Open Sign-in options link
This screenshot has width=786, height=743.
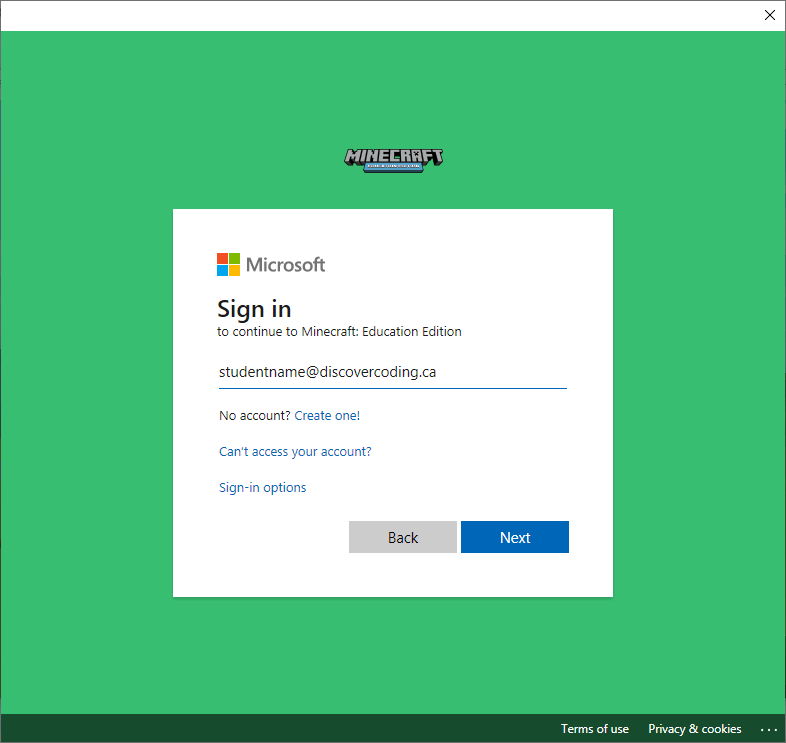[x=263, y=488]
